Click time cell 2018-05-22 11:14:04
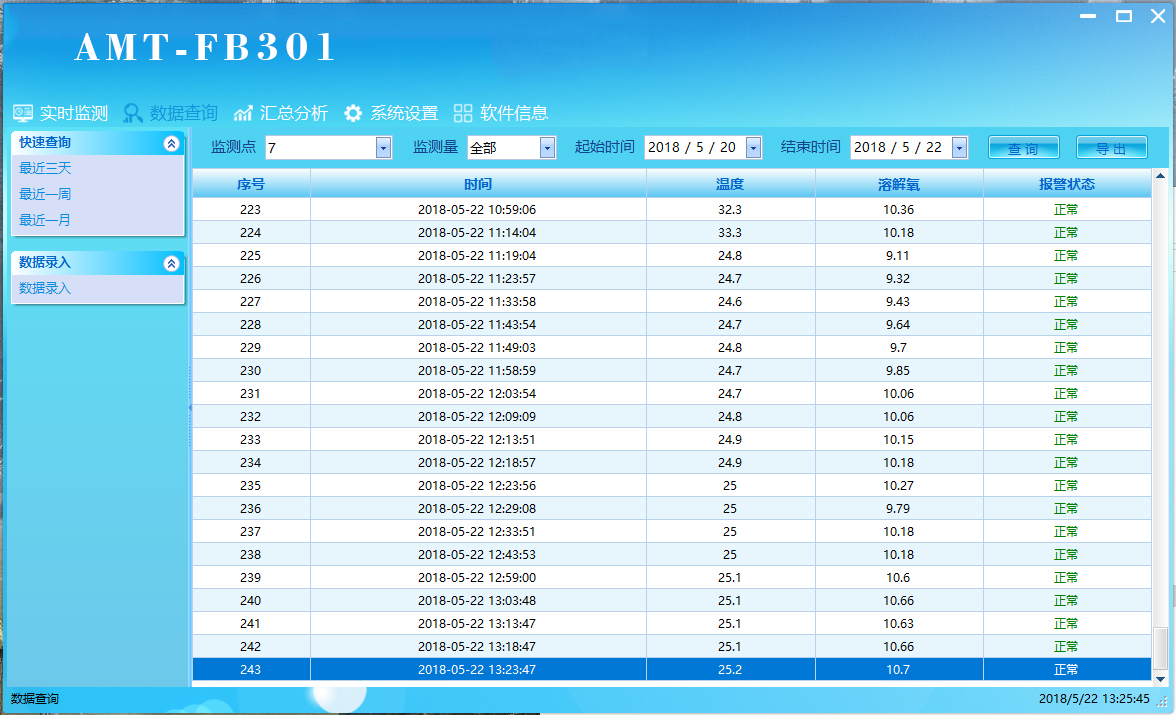1176x715 pixels. coord(477,233)
